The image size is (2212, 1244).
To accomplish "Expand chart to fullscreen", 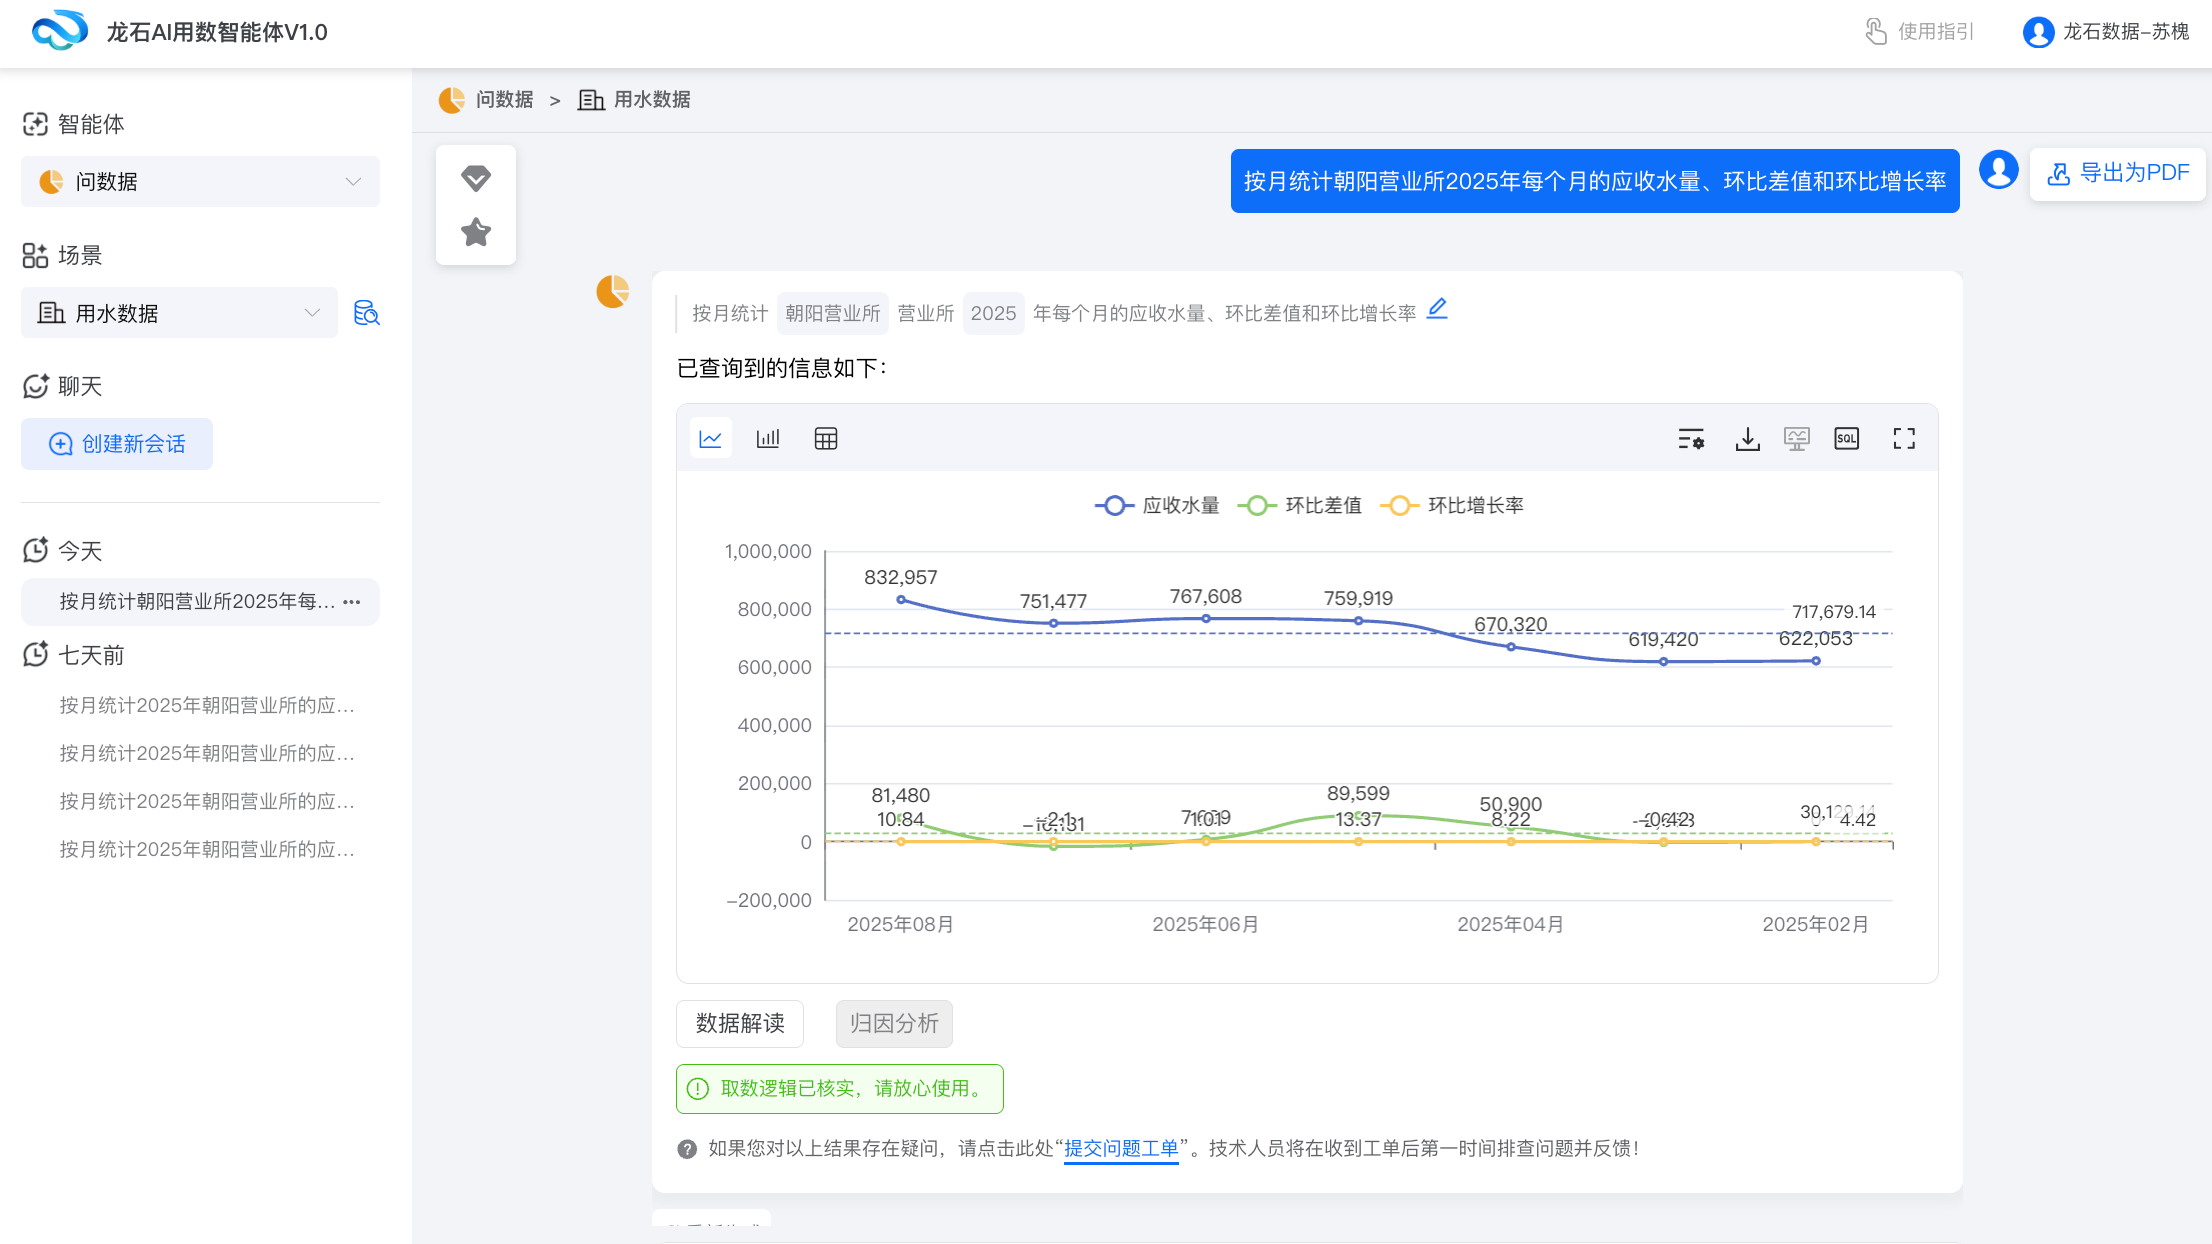I will 1903,438.
